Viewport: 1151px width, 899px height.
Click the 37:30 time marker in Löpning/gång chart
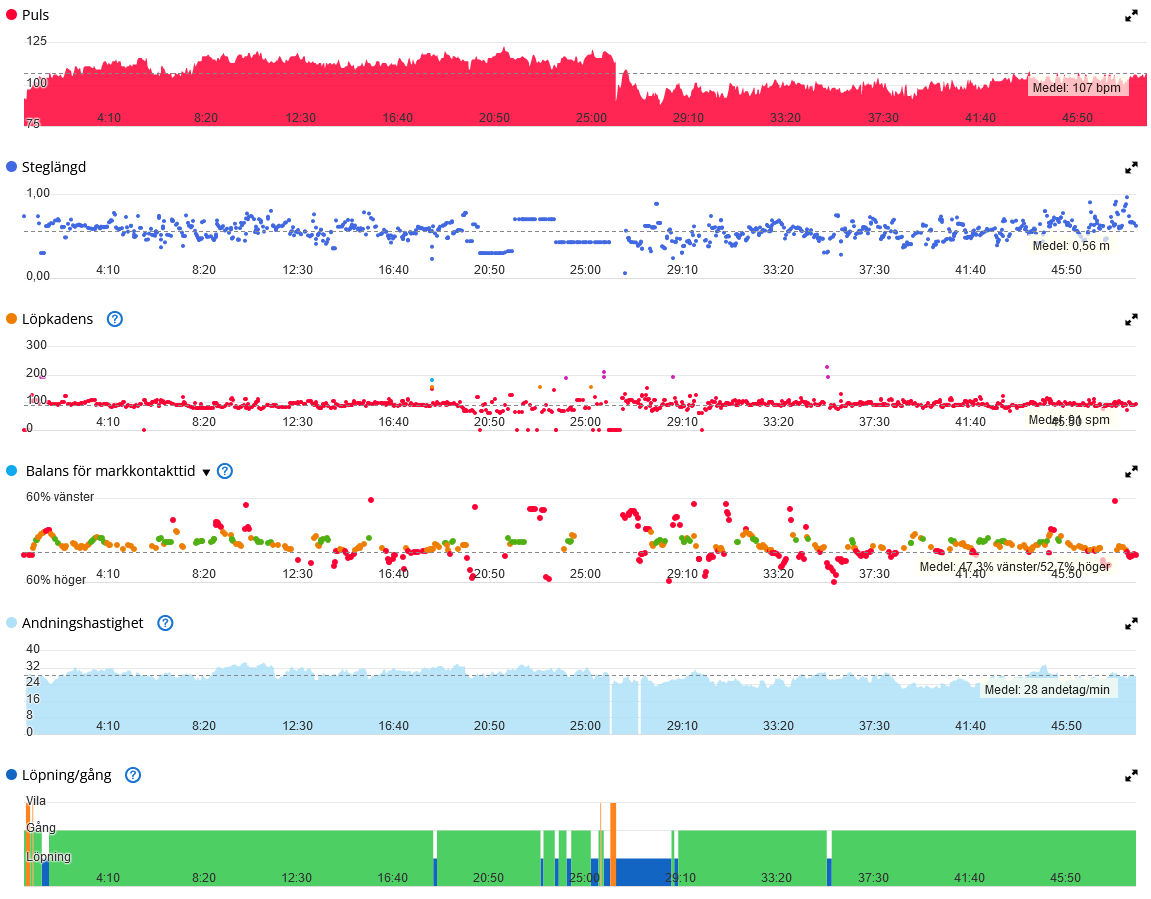tap(874, 878)
